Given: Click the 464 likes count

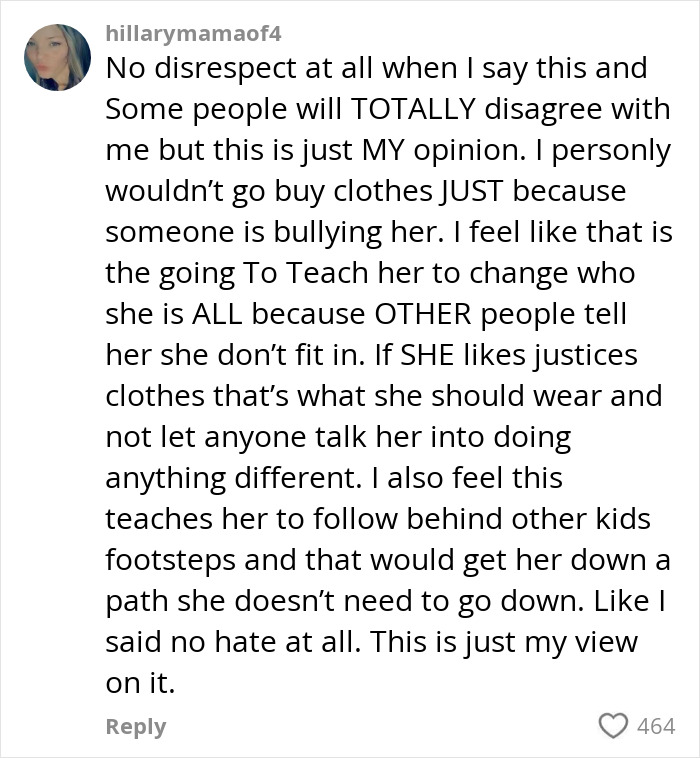Looking at the screenshot, I should click(x=656, y=727).
